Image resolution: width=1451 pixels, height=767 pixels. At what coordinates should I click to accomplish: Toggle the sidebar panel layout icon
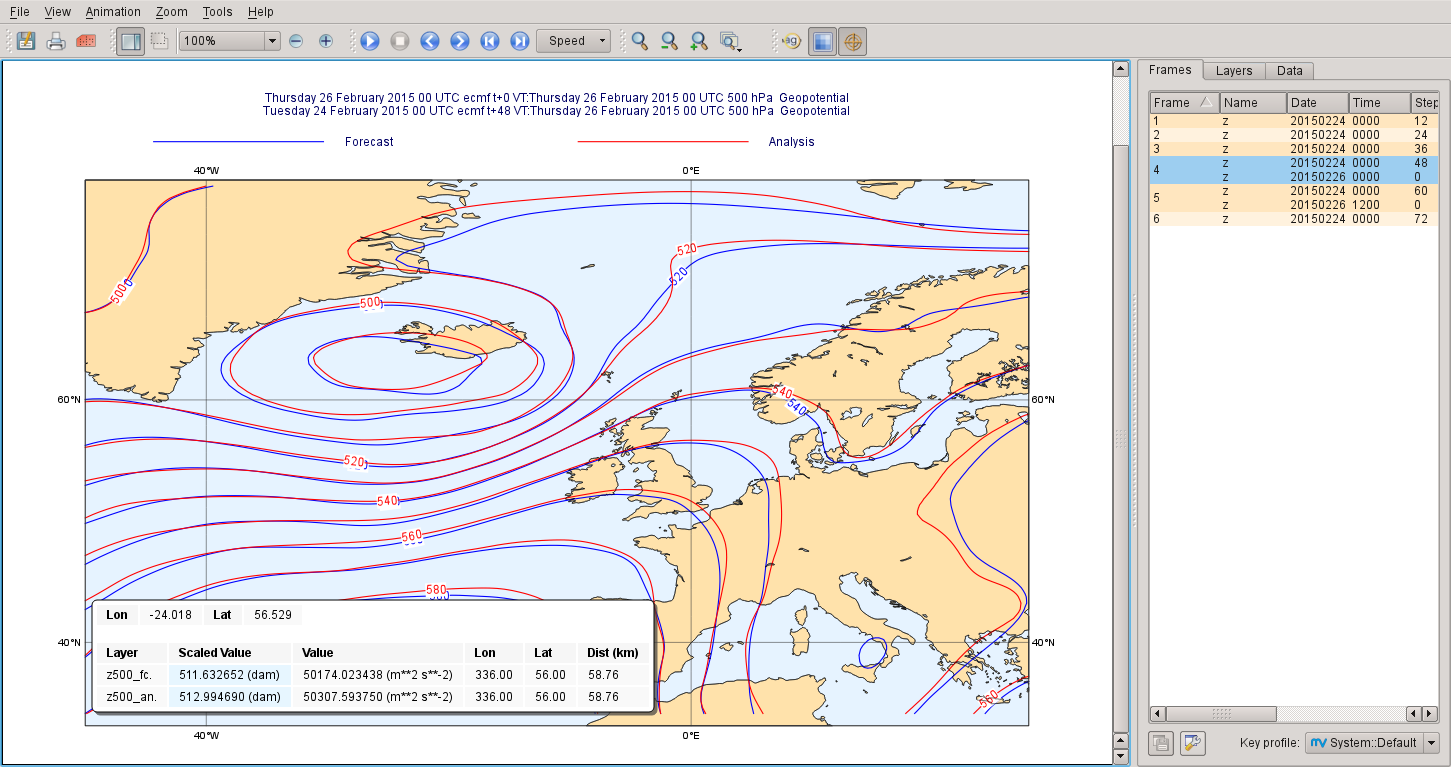coord(130,41)
